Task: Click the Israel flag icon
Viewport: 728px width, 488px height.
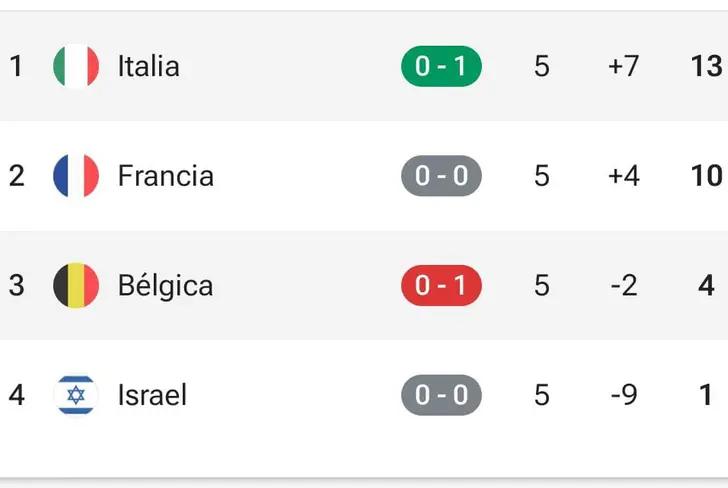Action: pos(76,395)
